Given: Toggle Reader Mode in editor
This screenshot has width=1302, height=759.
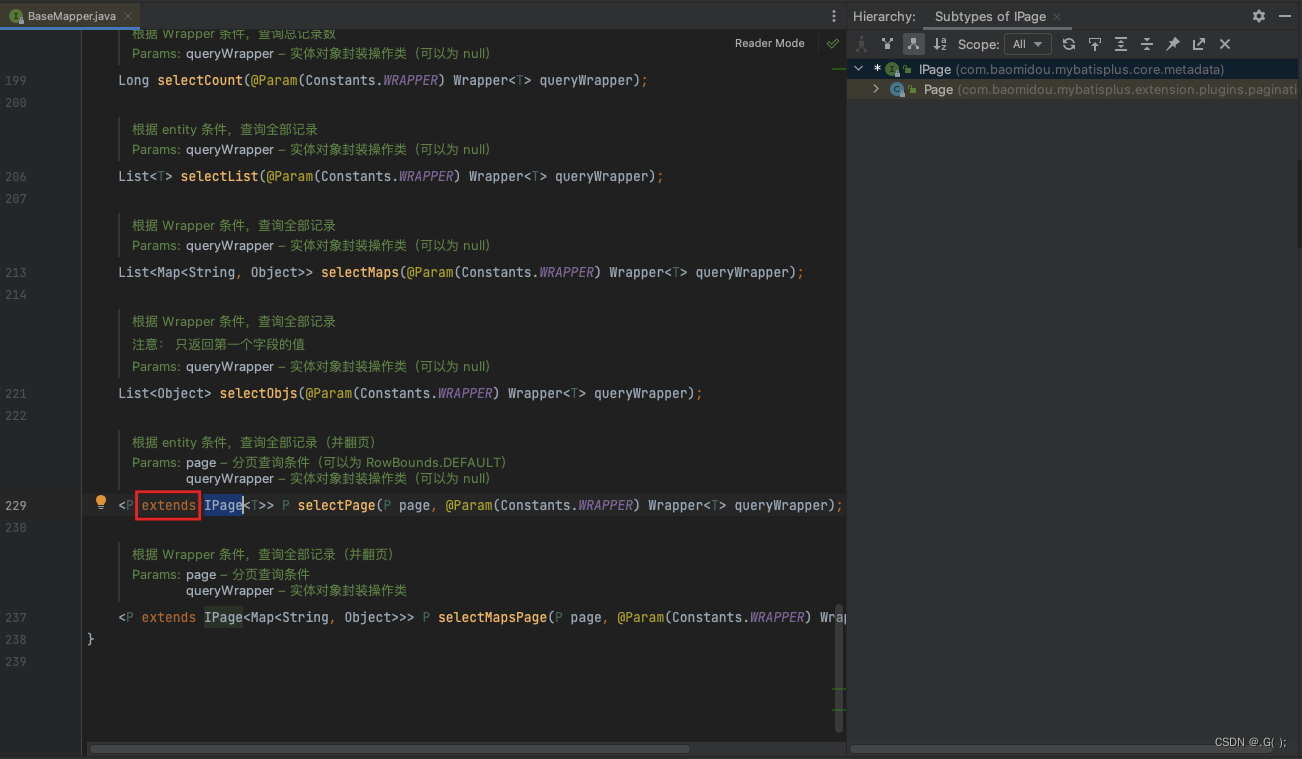Looking at the screenshot, I should [770, 43].
